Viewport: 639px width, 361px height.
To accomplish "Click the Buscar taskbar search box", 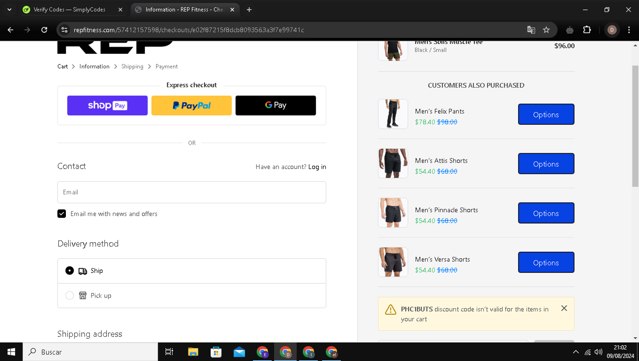I will (90, 352).
